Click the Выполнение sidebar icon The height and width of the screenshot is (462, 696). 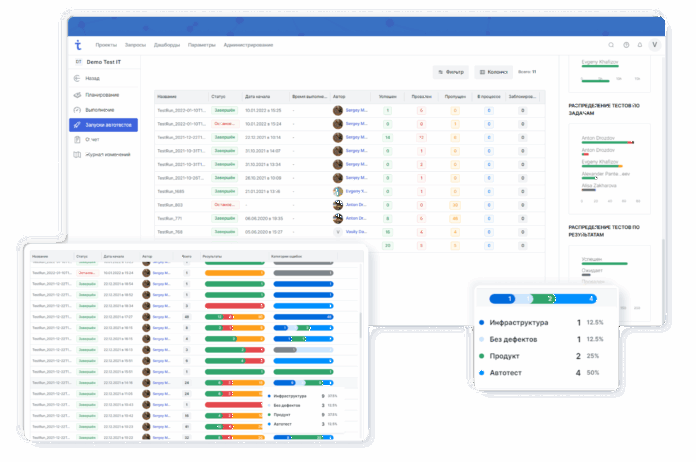76,109
